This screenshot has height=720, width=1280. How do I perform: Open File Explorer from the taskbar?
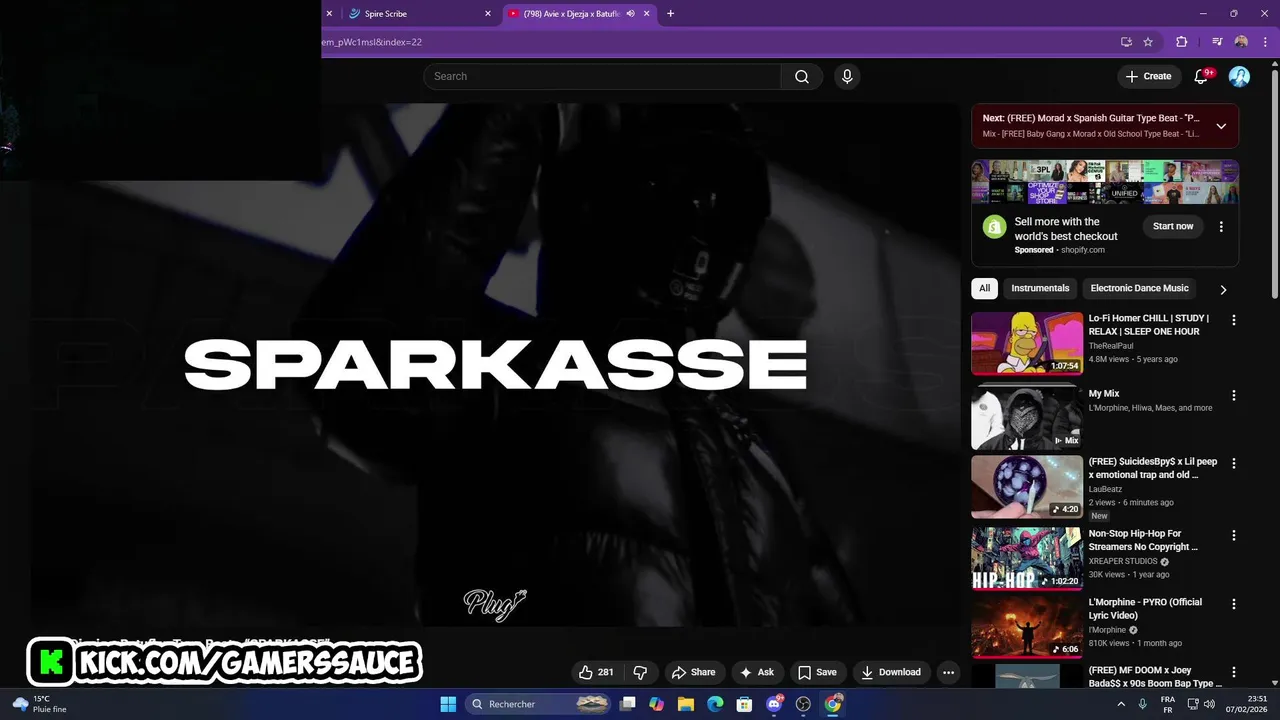pos(686,704)
